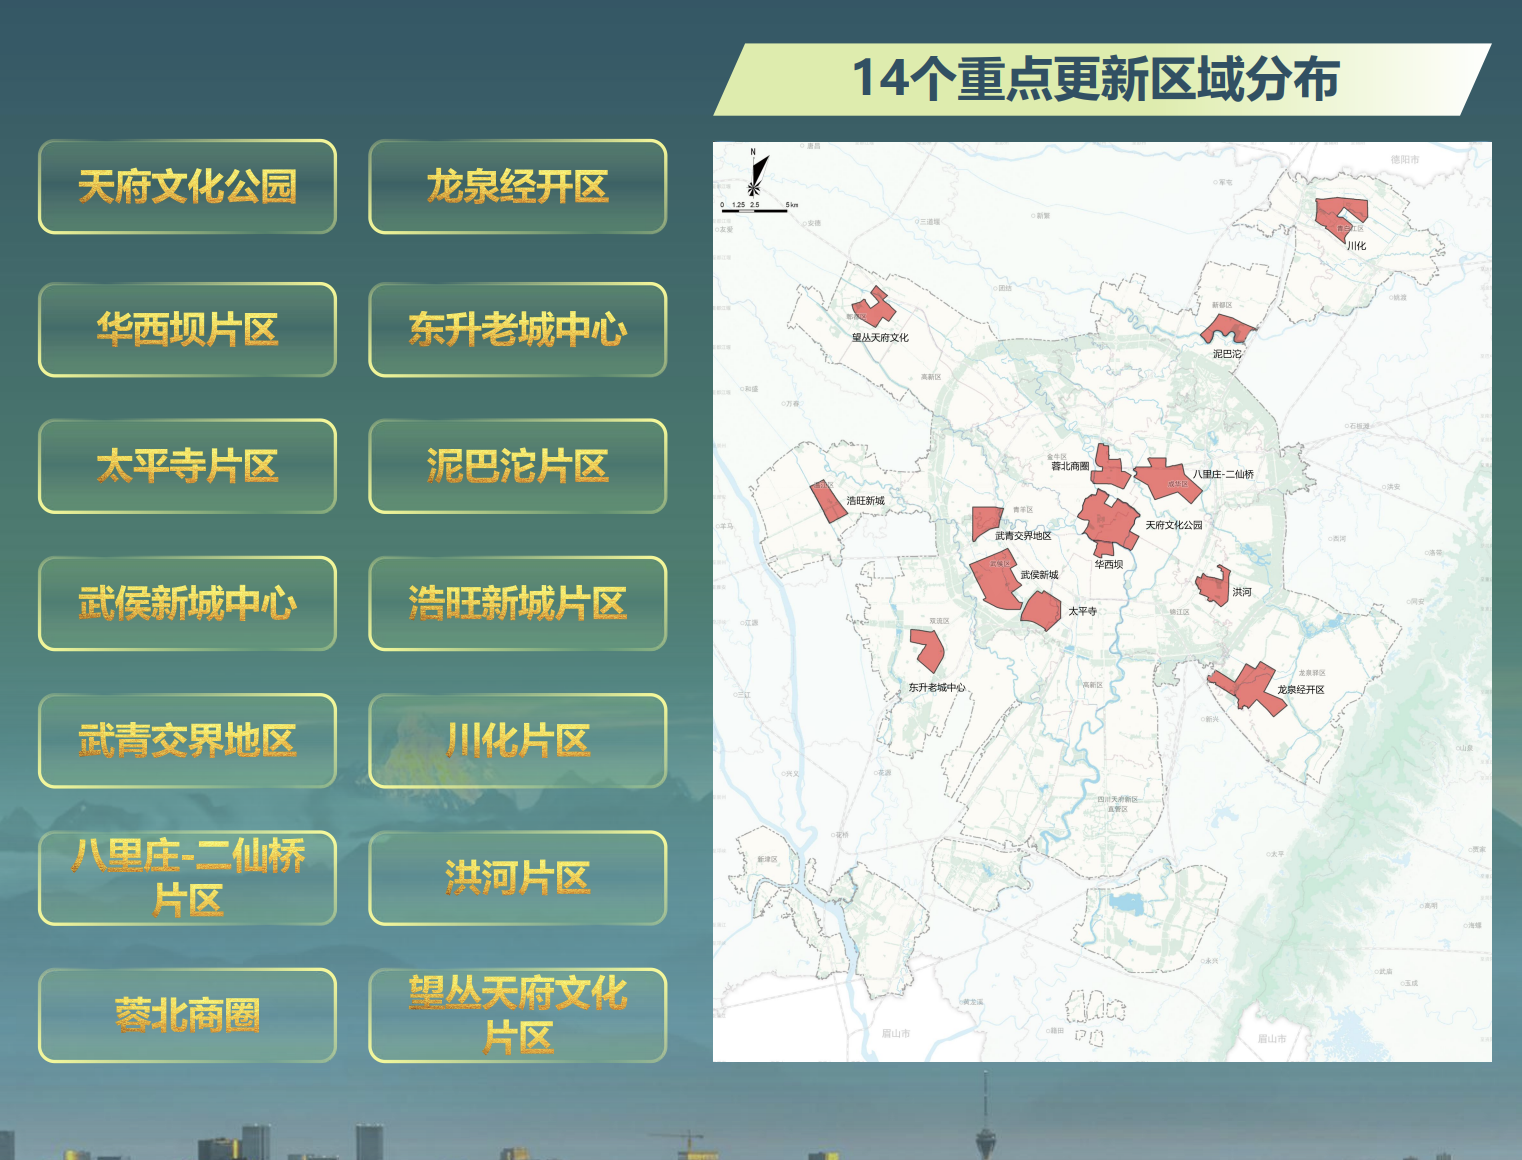The width and height of the screenshot is (1522, 1160).
Task: Choose the 浩旺新城片区 button
Action: (517, 604)
